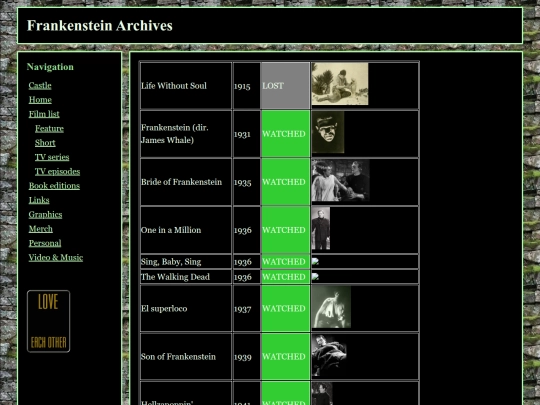Click the Navigation sidebar heading
The width and height of the screenshot is (540, 405).
pos(50,67)
